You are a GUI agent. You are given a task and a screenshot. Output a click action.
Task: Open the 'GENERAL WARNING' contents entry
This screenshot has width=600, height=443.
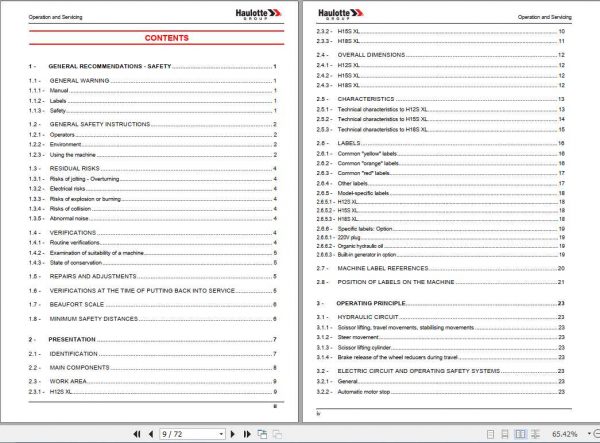coord(79,81)
